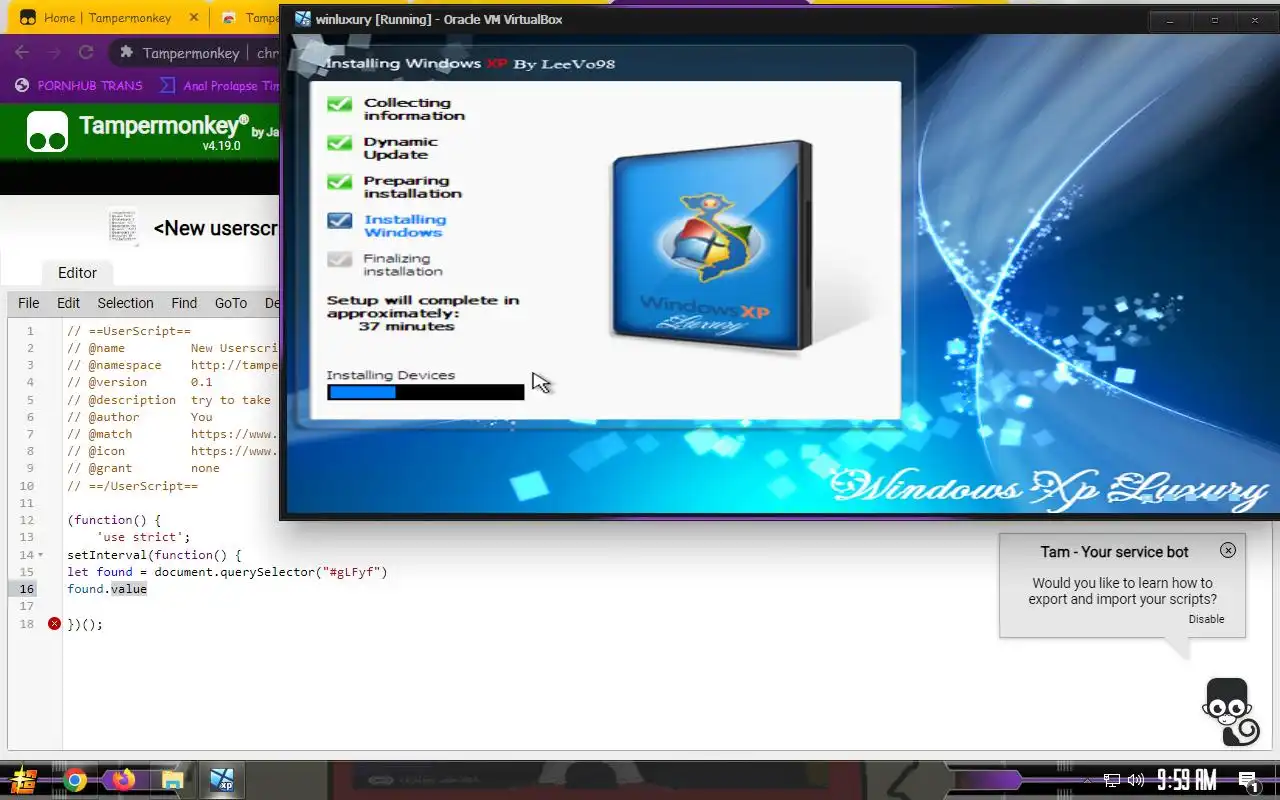Click the Tampermonkey favicon on the Home tab
Viewport: 1280px width, 800px height.
click(28, 18)
